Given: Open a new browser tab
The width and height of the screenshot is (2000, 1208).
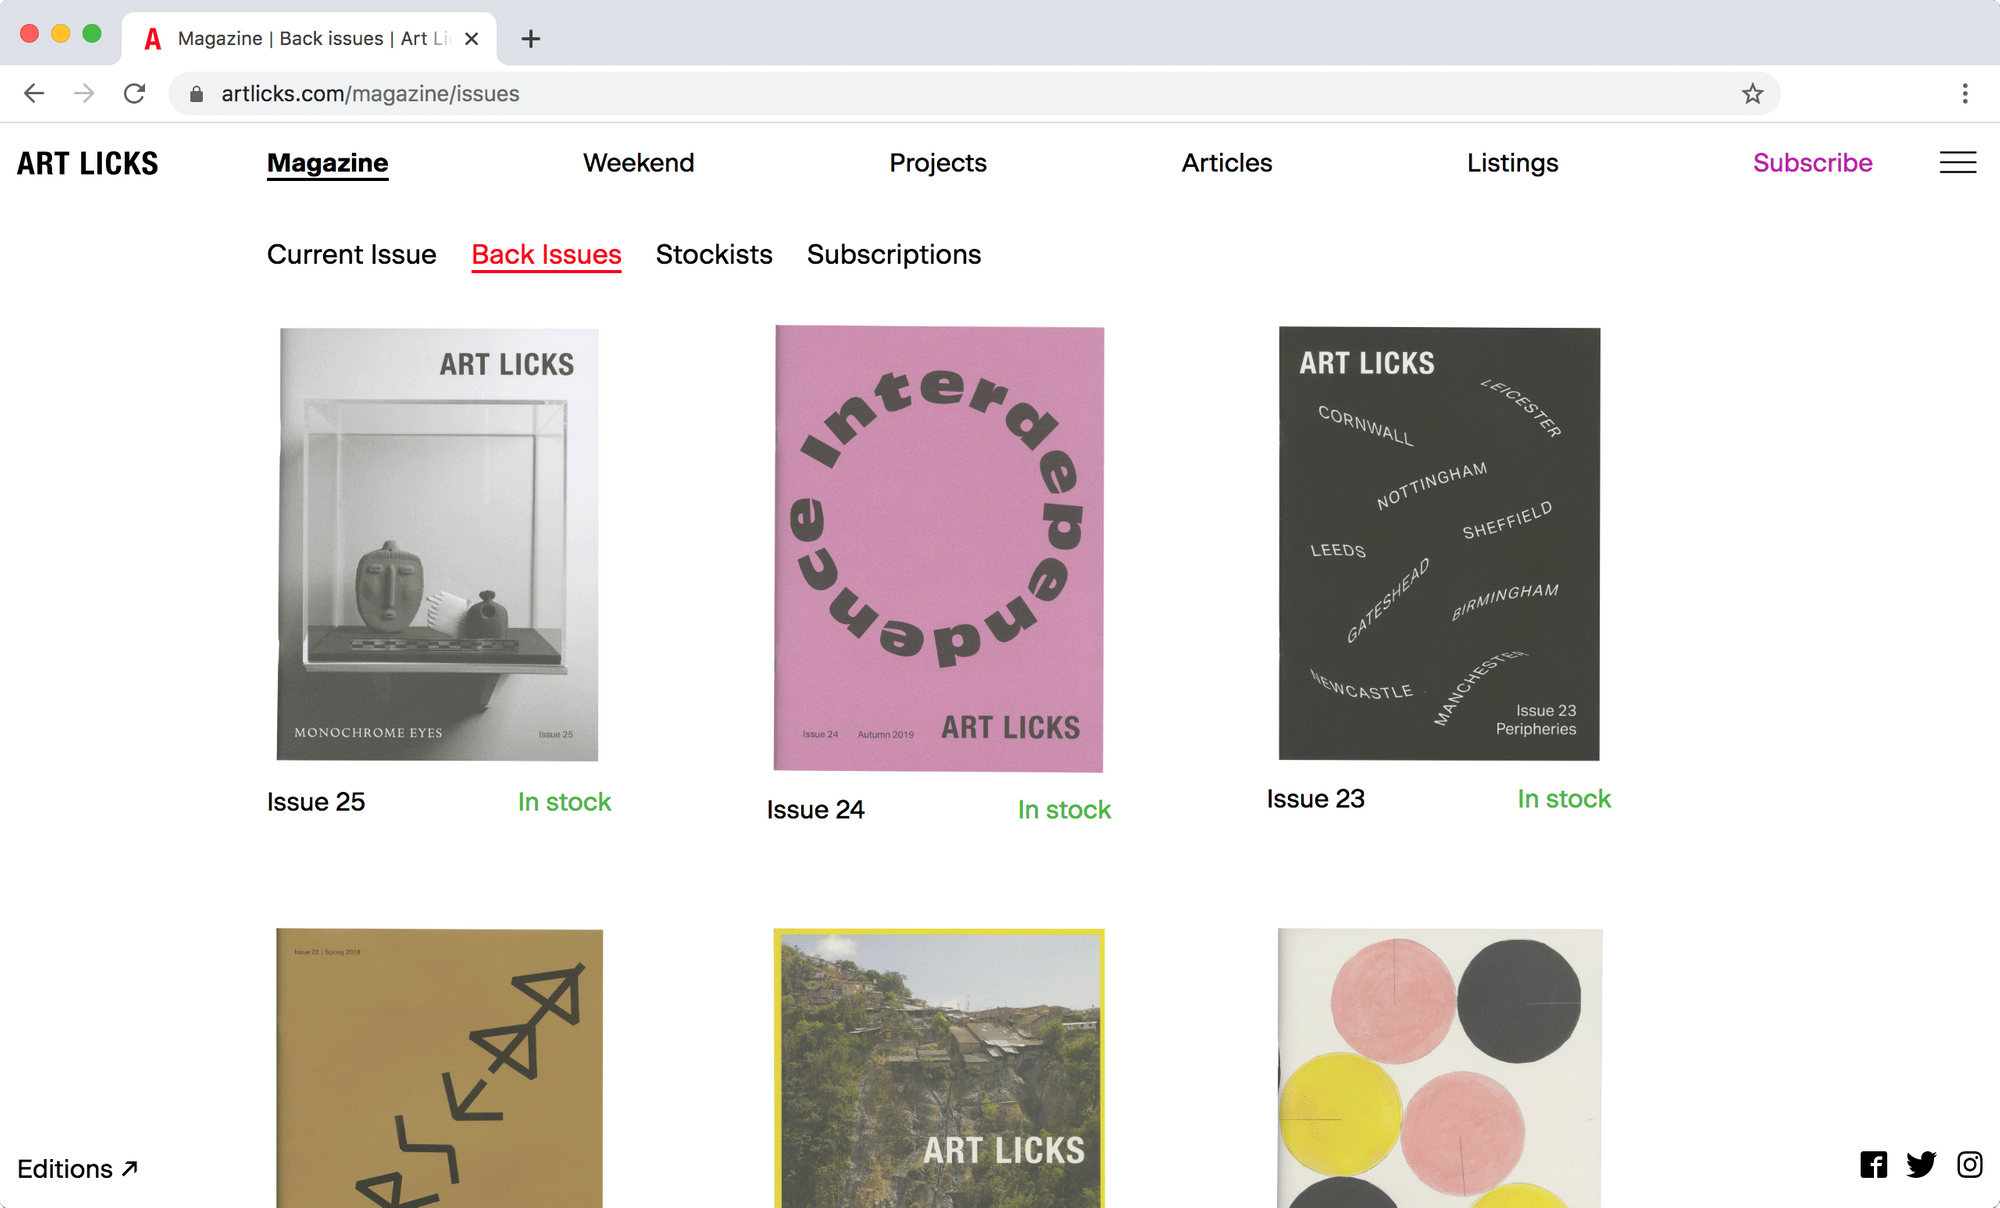Looking at the screenshot, I should [531, 39].
